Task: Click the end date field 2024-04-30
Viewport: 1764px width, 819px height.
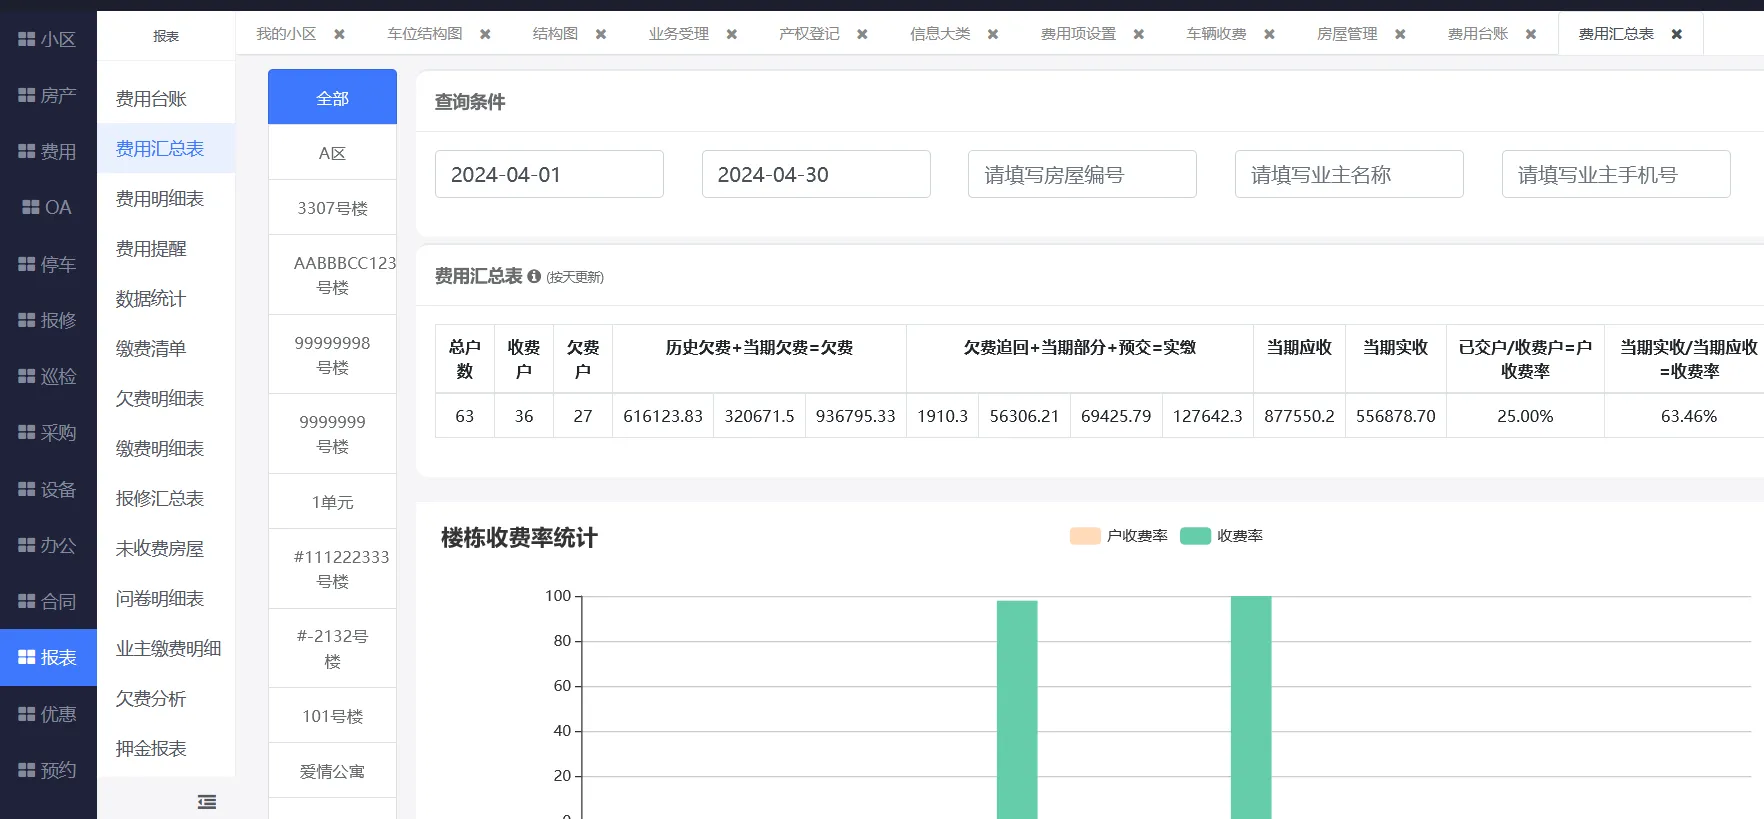Action: point(816,174)
